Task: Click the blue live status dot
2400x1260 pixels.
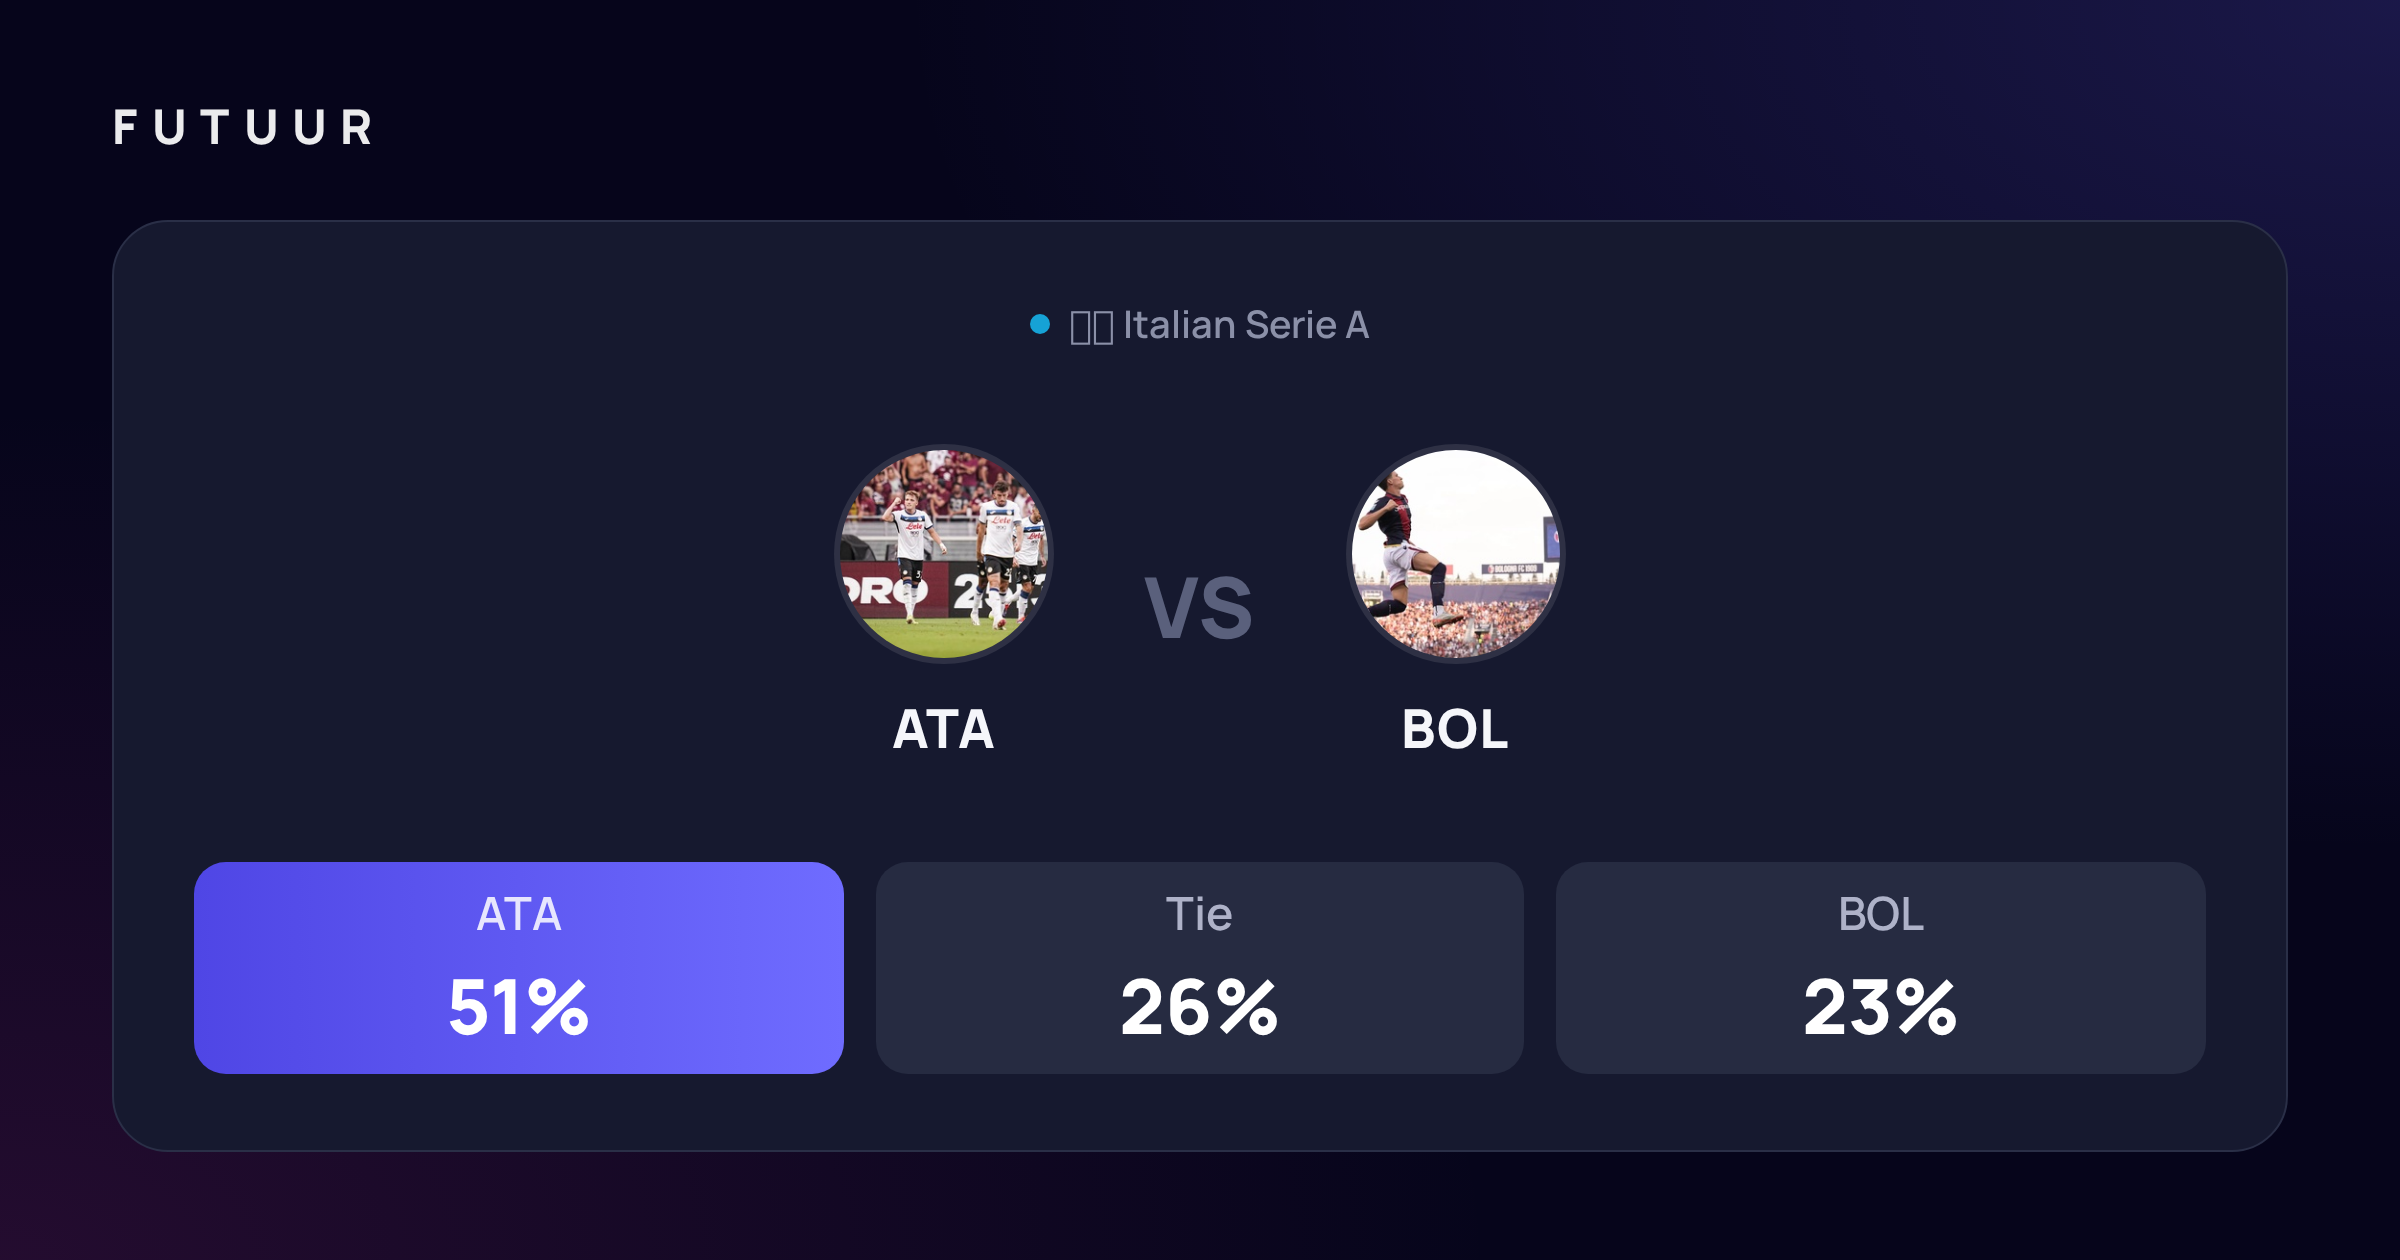Action: [x=1040, y=324]
